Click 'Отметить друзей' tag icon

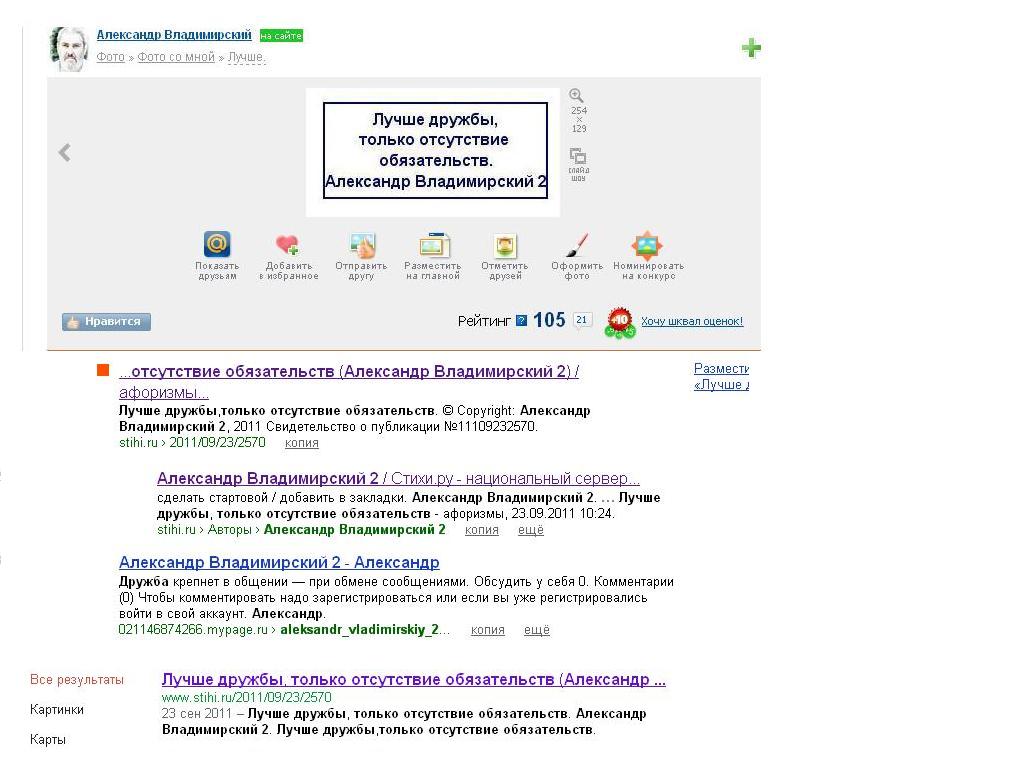[x=505, y=245]
